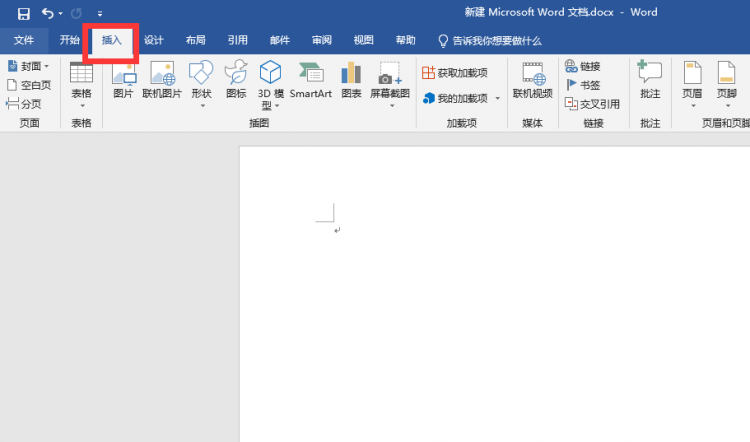The height and width of the screenshot is (442, 750).
Task: Insert a cross-reference via 交叉引用
Action: (592, 104)
